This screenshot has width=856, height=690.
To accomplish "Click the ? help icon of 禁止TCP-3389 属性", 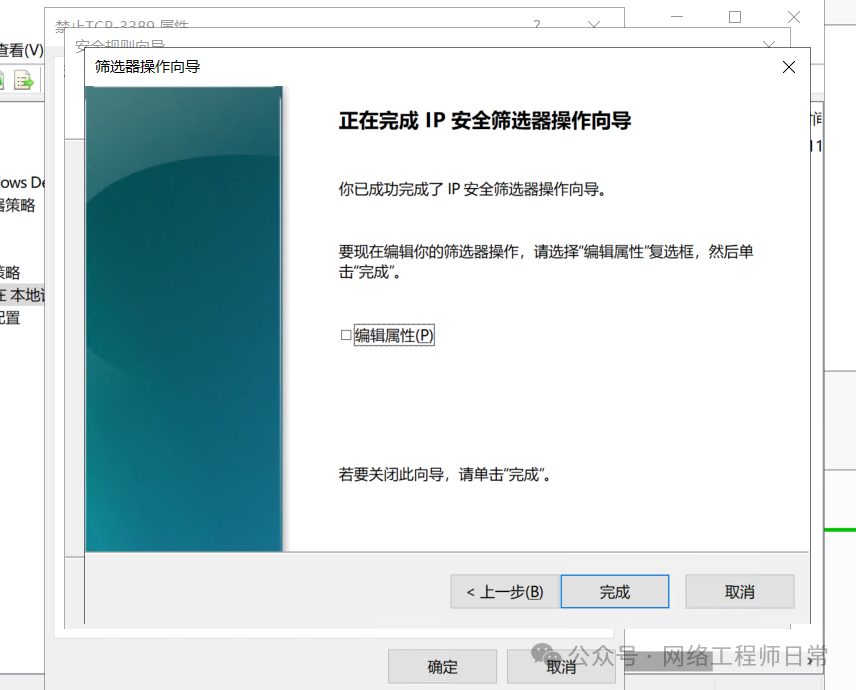I will (537, 24).
